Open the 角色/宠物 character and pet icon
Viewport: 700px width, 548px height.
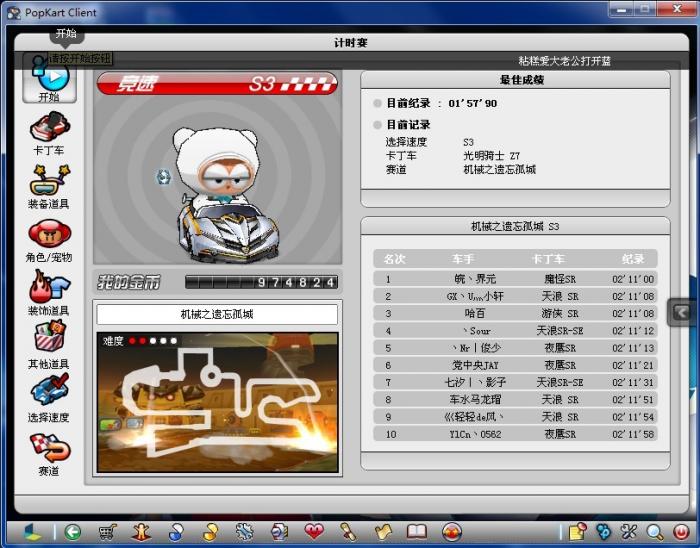(49, 240)
